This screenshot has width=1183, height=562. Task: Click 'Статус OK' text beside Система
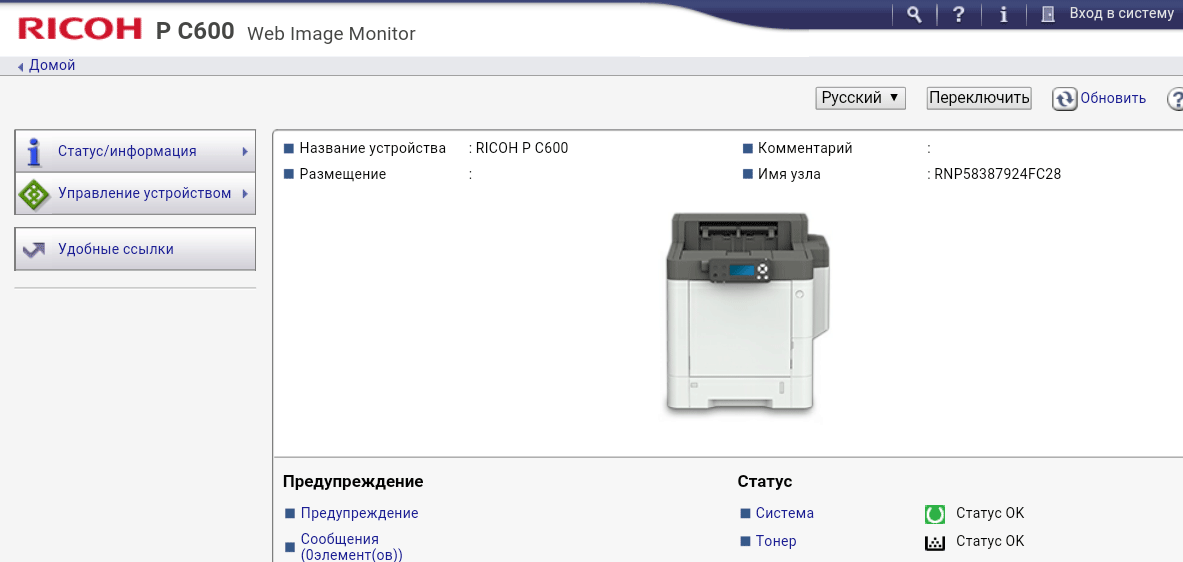click(990, 513)
